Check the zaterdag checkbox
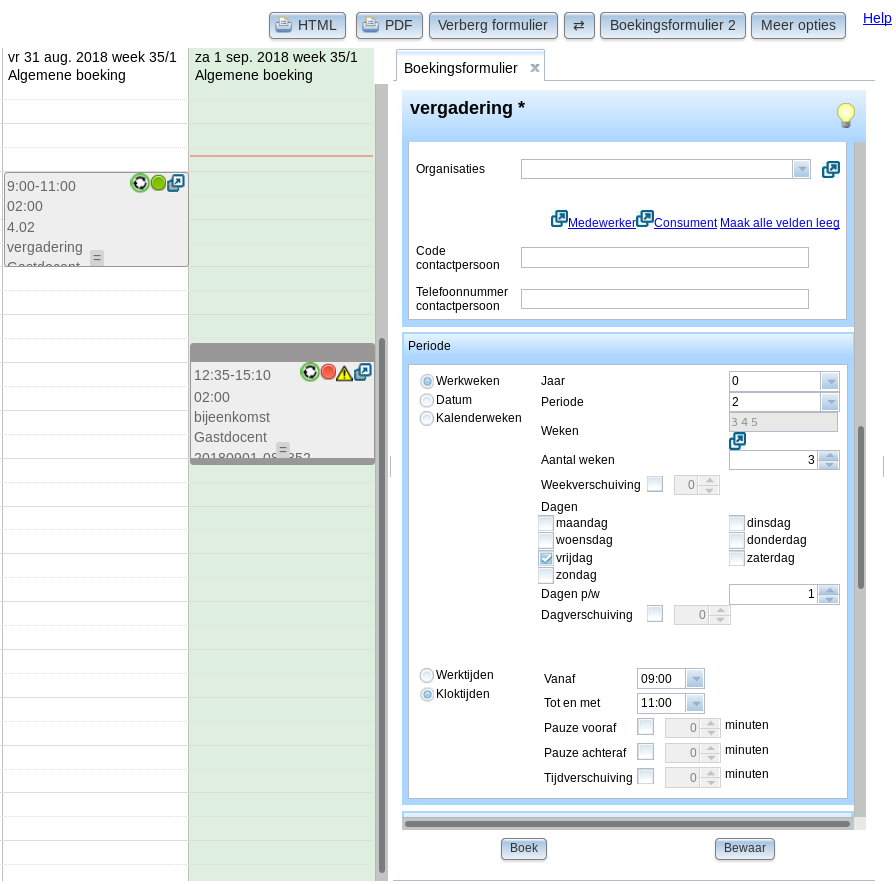This screenshot has width=896, height=884. 737,558
